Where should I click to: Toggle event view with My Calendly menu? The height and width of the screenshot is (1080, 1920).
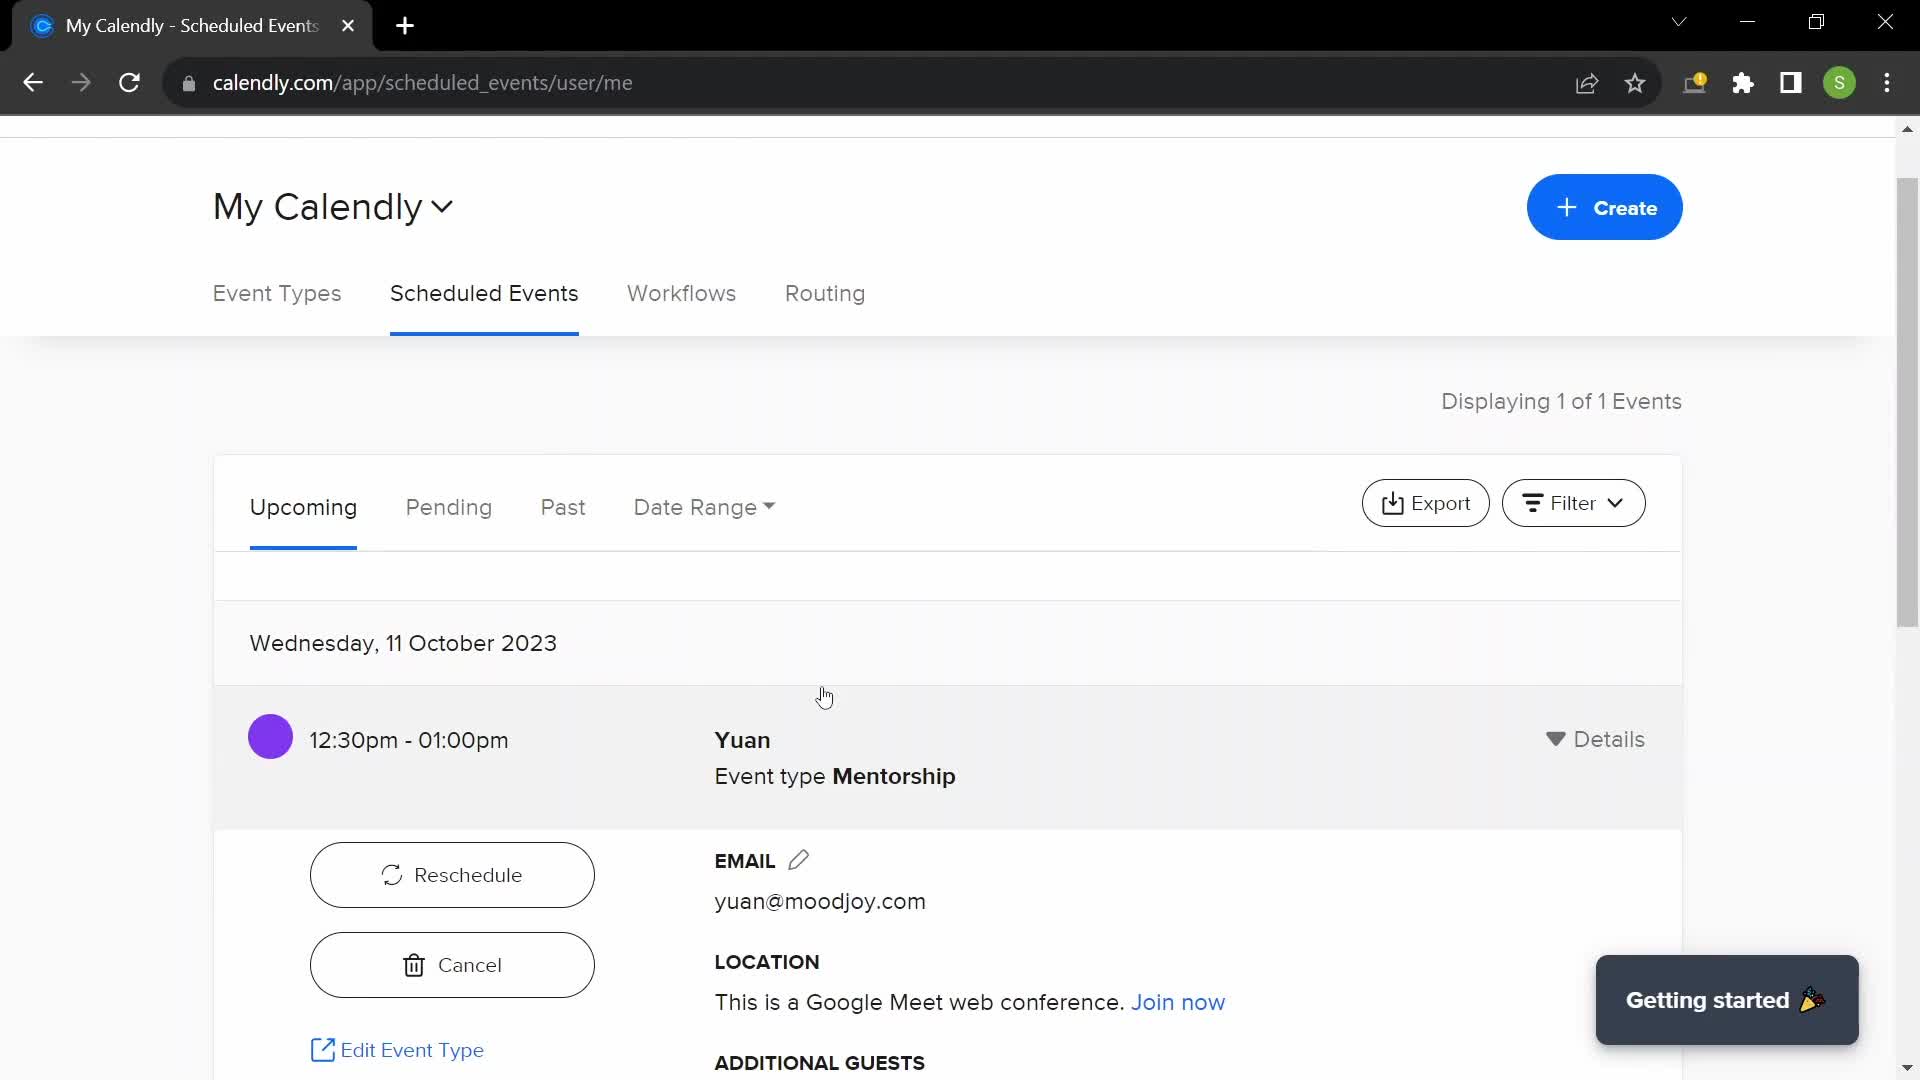334,207
